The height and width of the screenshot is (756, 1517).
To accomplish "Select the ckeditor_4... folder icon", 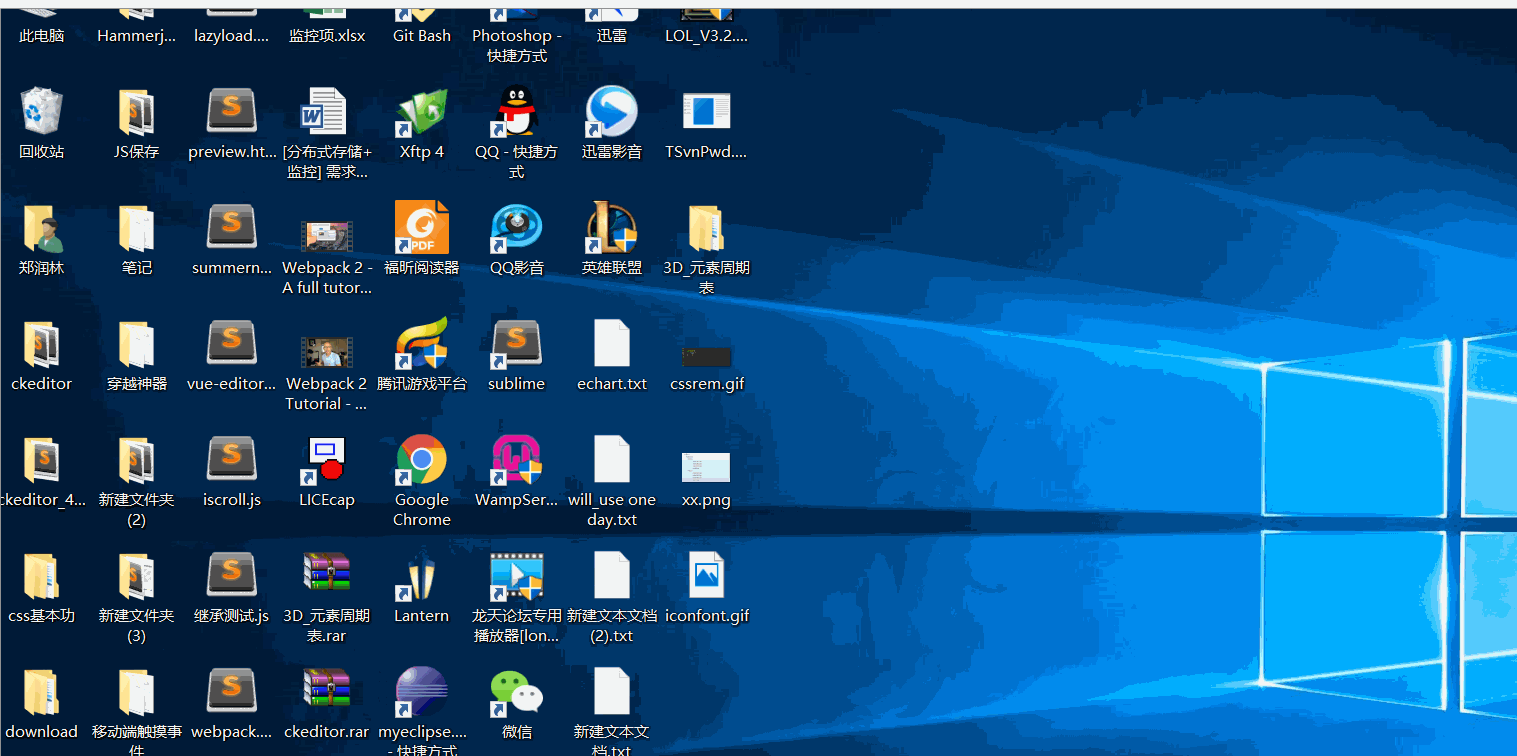I will (42, 460).
